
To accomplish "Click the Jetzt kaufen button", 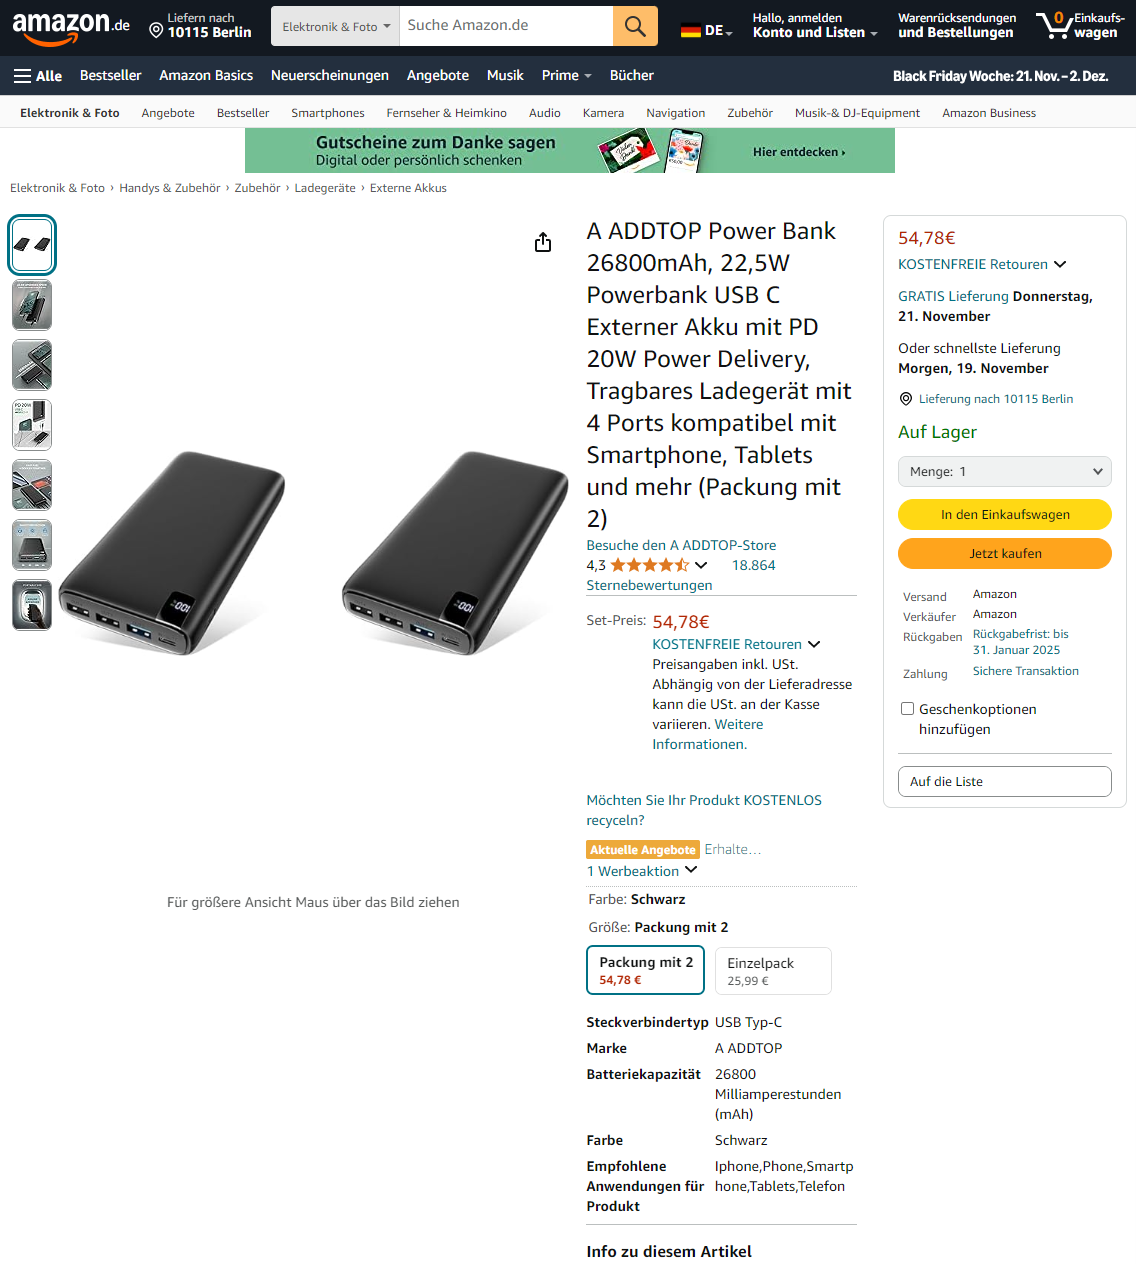I will click(x=1005, y=553).
